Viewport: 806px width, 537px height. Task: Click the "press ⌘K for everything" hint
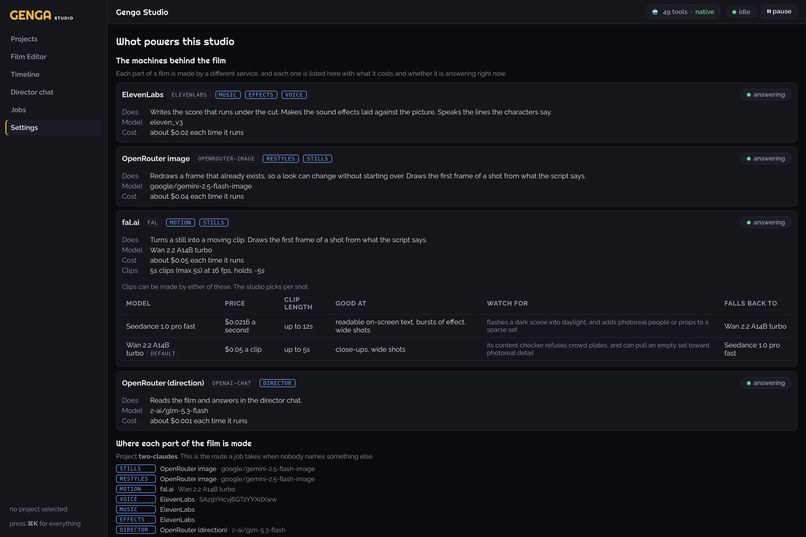(x=45, y=524)
